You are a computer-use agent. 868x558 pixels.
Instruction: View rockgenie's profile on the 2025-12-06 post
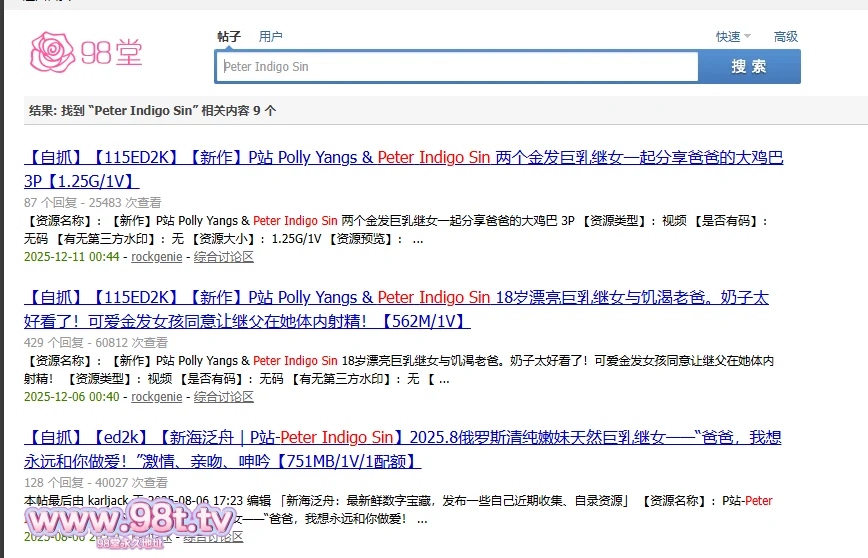click(157, 397)
